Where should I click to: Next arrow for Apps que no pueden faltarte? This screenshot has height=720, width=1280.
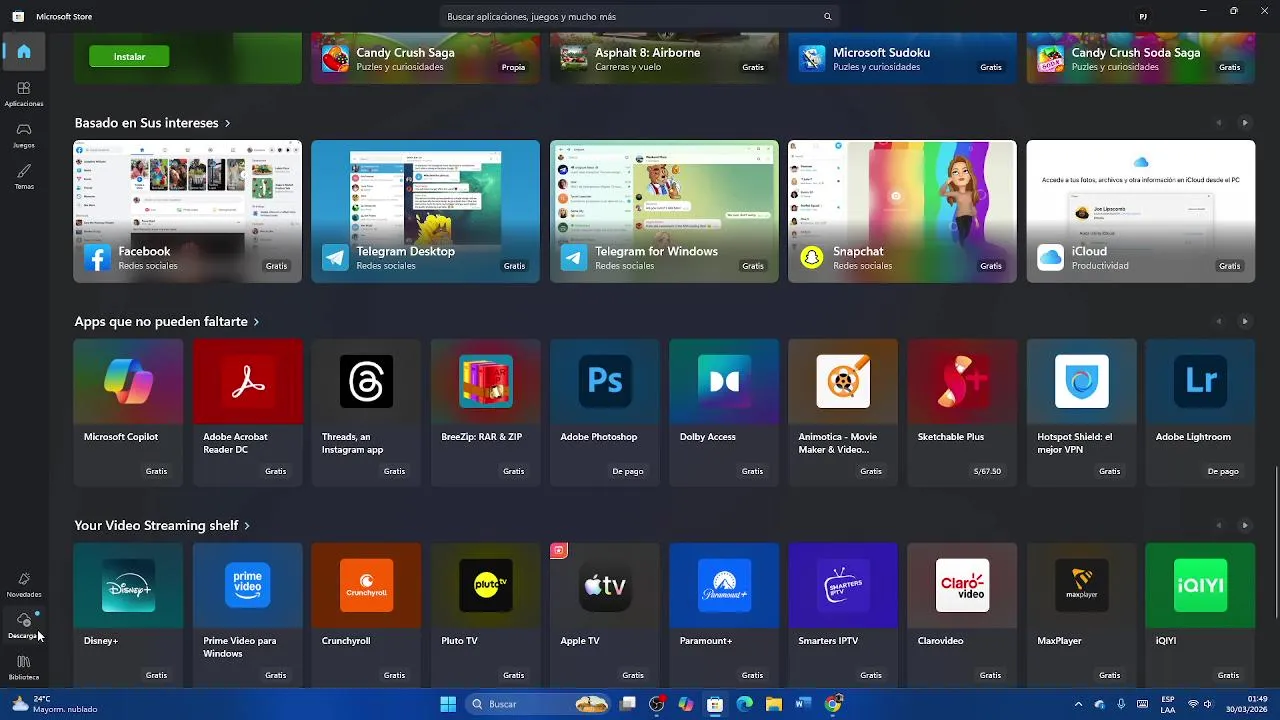(1245, 322)
